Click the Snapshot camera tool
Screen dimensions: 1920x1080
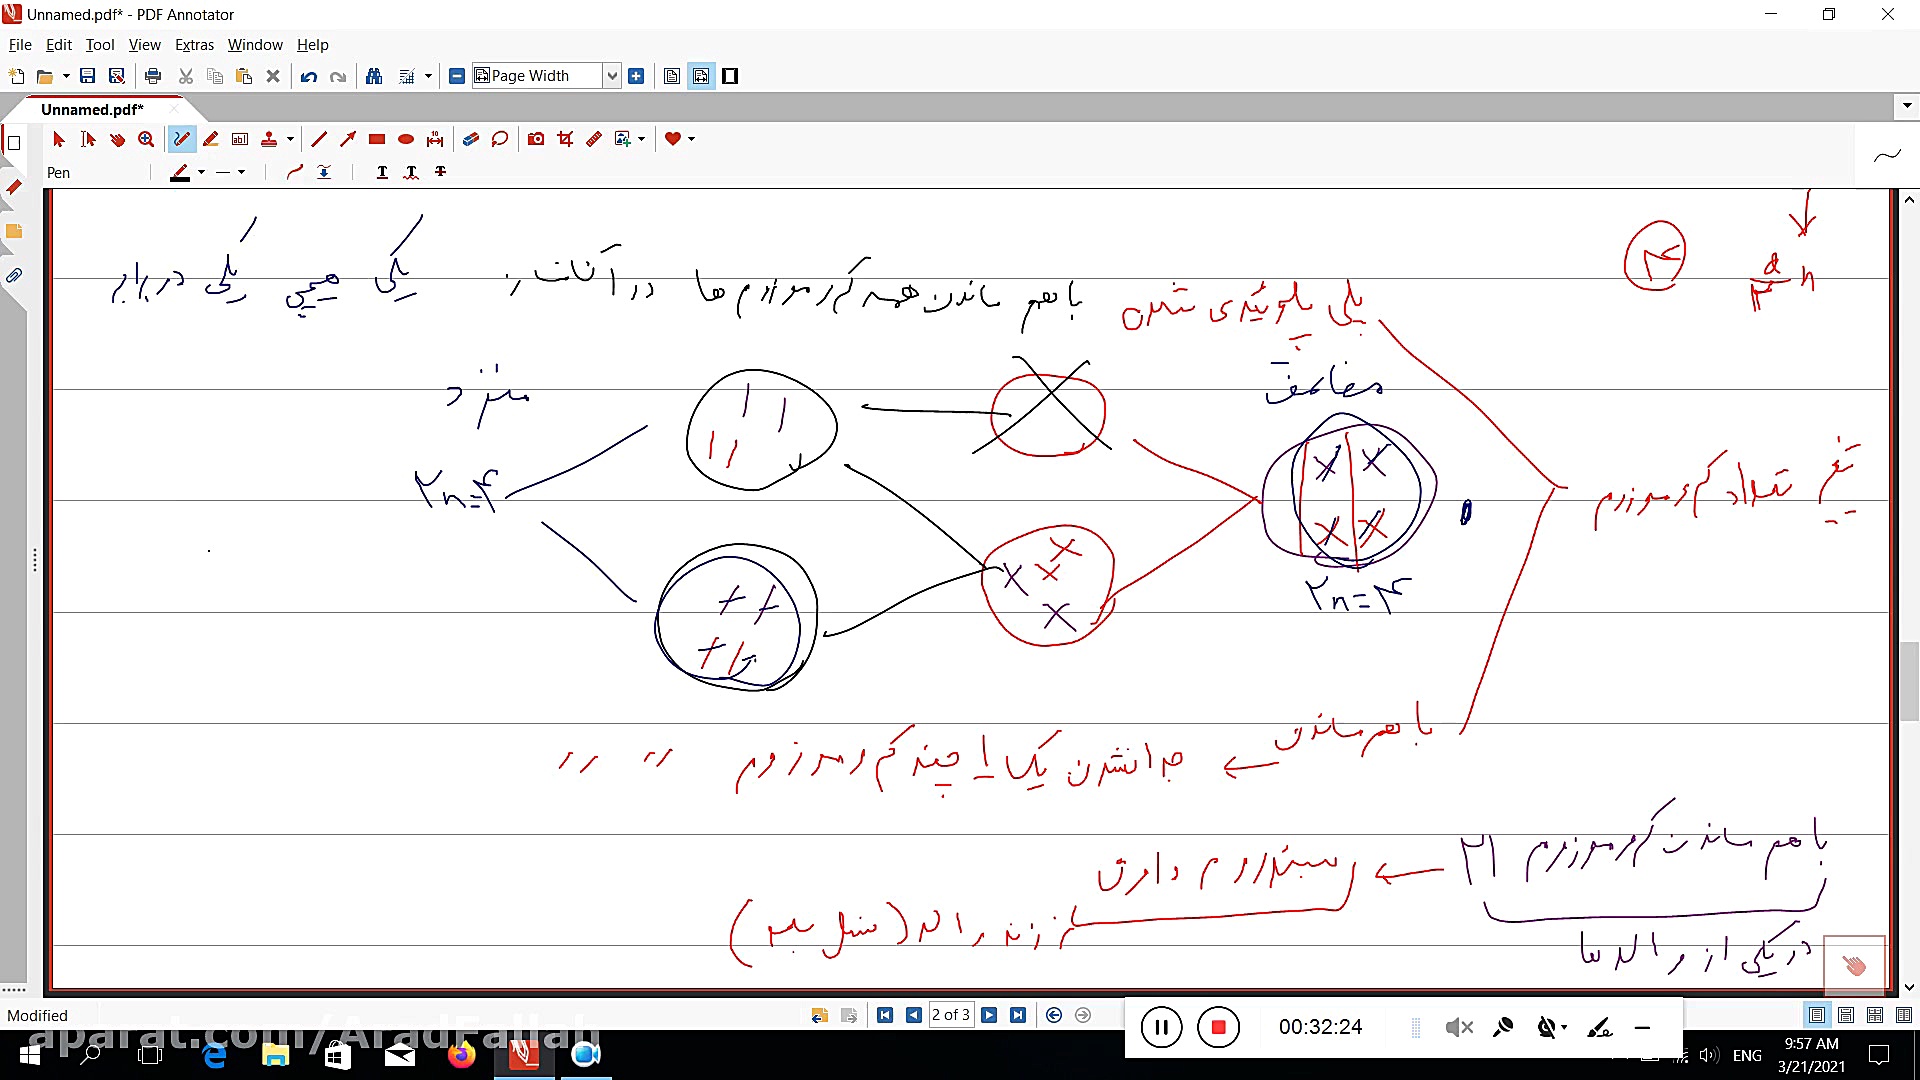click(x=536, y=139)
